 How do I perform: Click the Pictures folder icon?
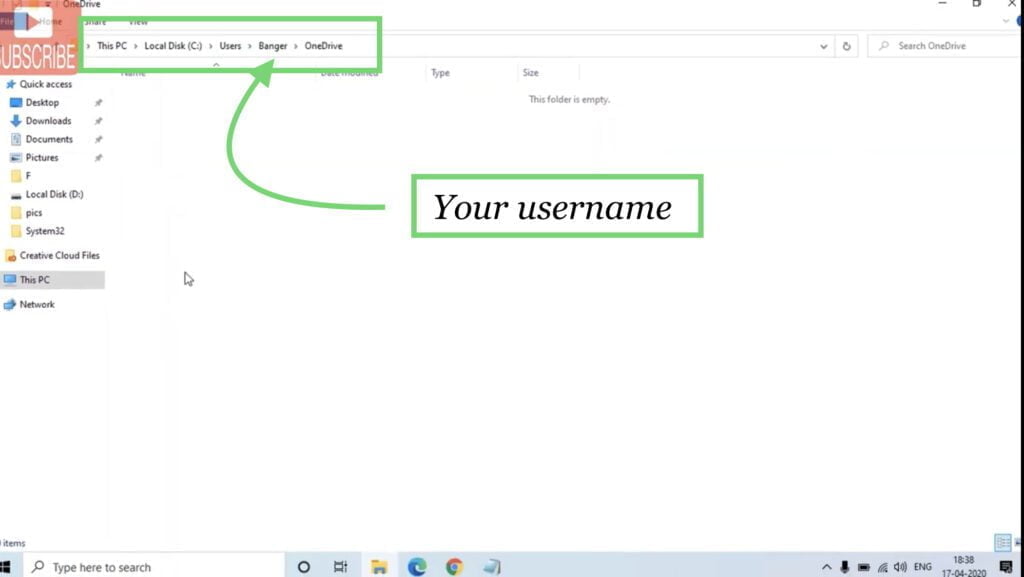tap(16, 157)
